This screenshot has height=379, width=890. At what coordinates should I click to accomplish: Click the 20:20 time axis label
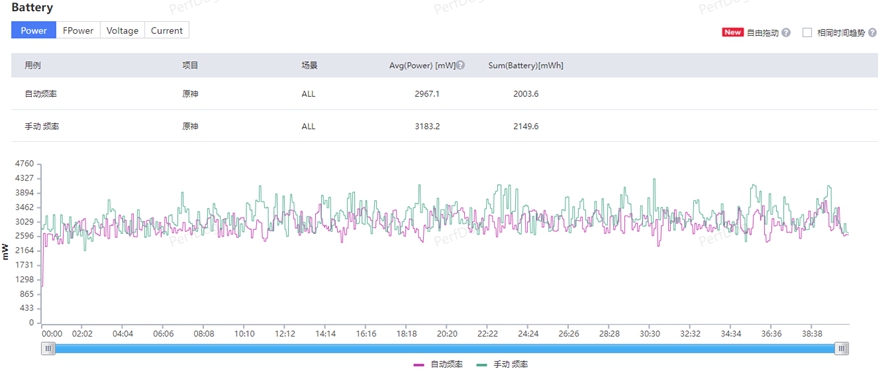click(x=447, y=334)
